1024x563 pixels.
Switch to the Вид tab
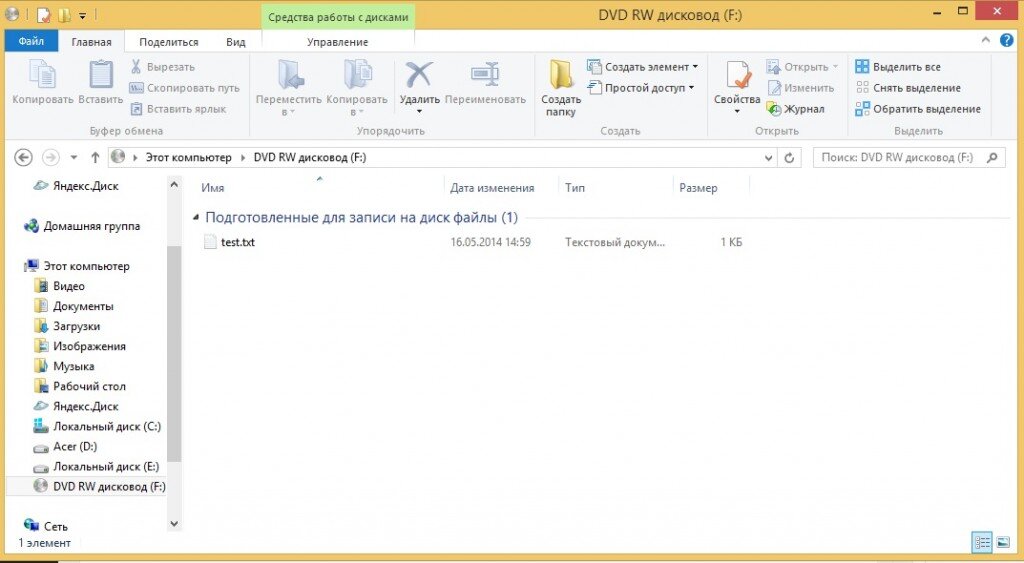click(236, 42)
